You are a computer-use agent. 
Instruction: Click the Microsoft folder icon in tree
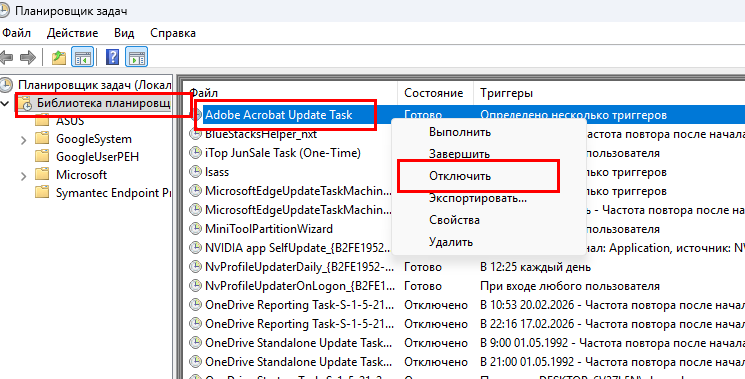[42, 175]
